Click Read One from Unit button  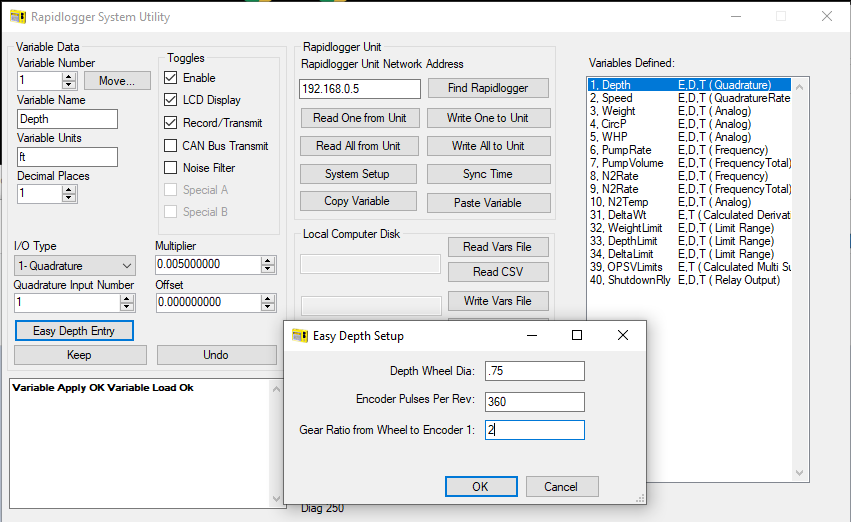[x=359, y=118]
